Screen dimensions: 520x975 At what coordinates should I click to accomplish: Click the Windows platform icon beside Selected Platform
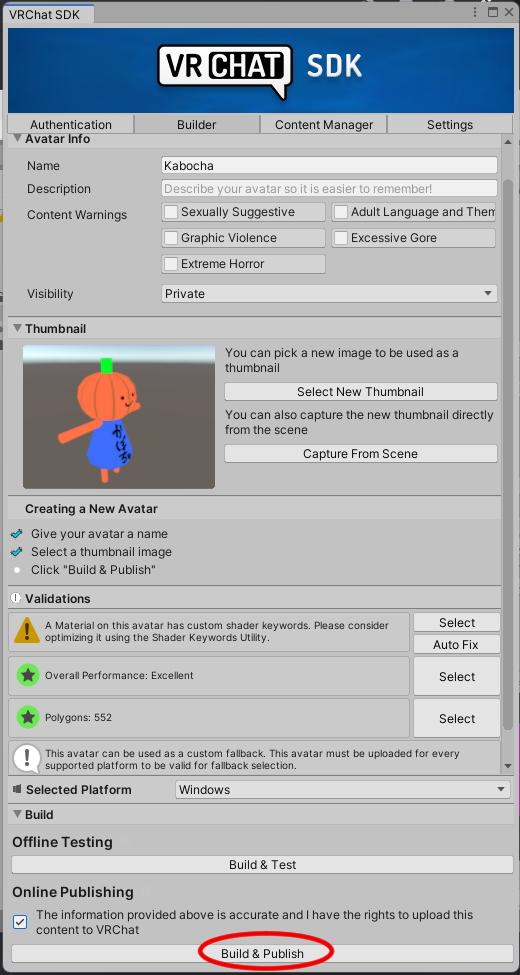17,790
